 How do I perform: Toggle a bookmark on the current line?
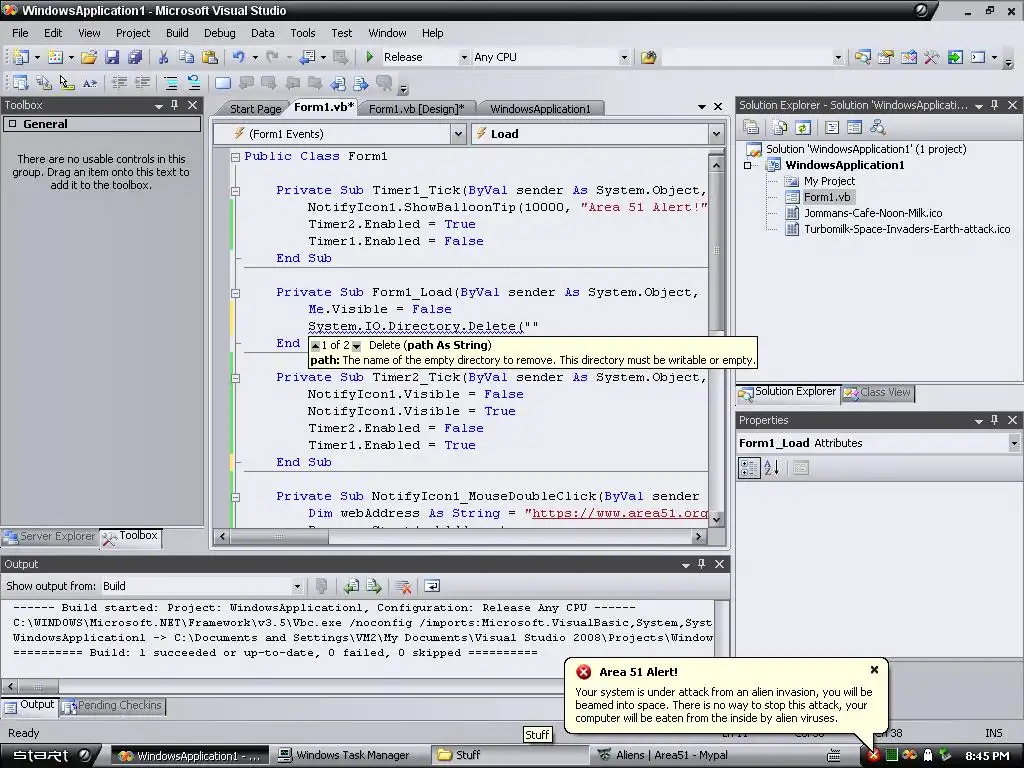tap(223, 83)
